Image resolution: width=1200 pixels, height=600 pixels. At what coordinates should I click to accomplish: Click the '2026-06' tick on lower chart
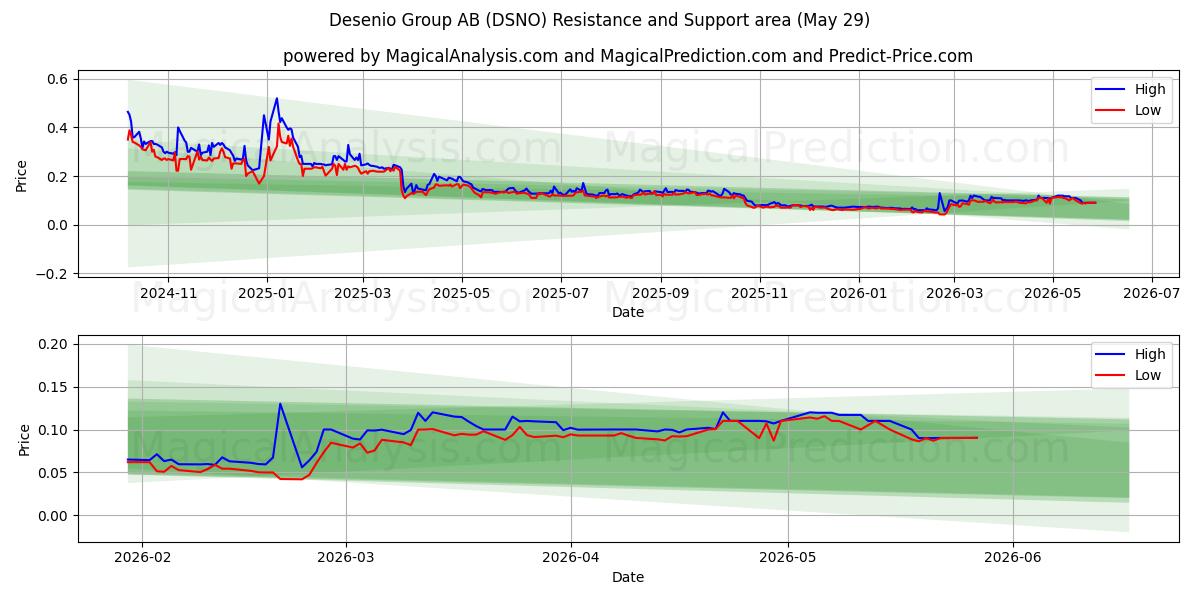[1013, 558]
